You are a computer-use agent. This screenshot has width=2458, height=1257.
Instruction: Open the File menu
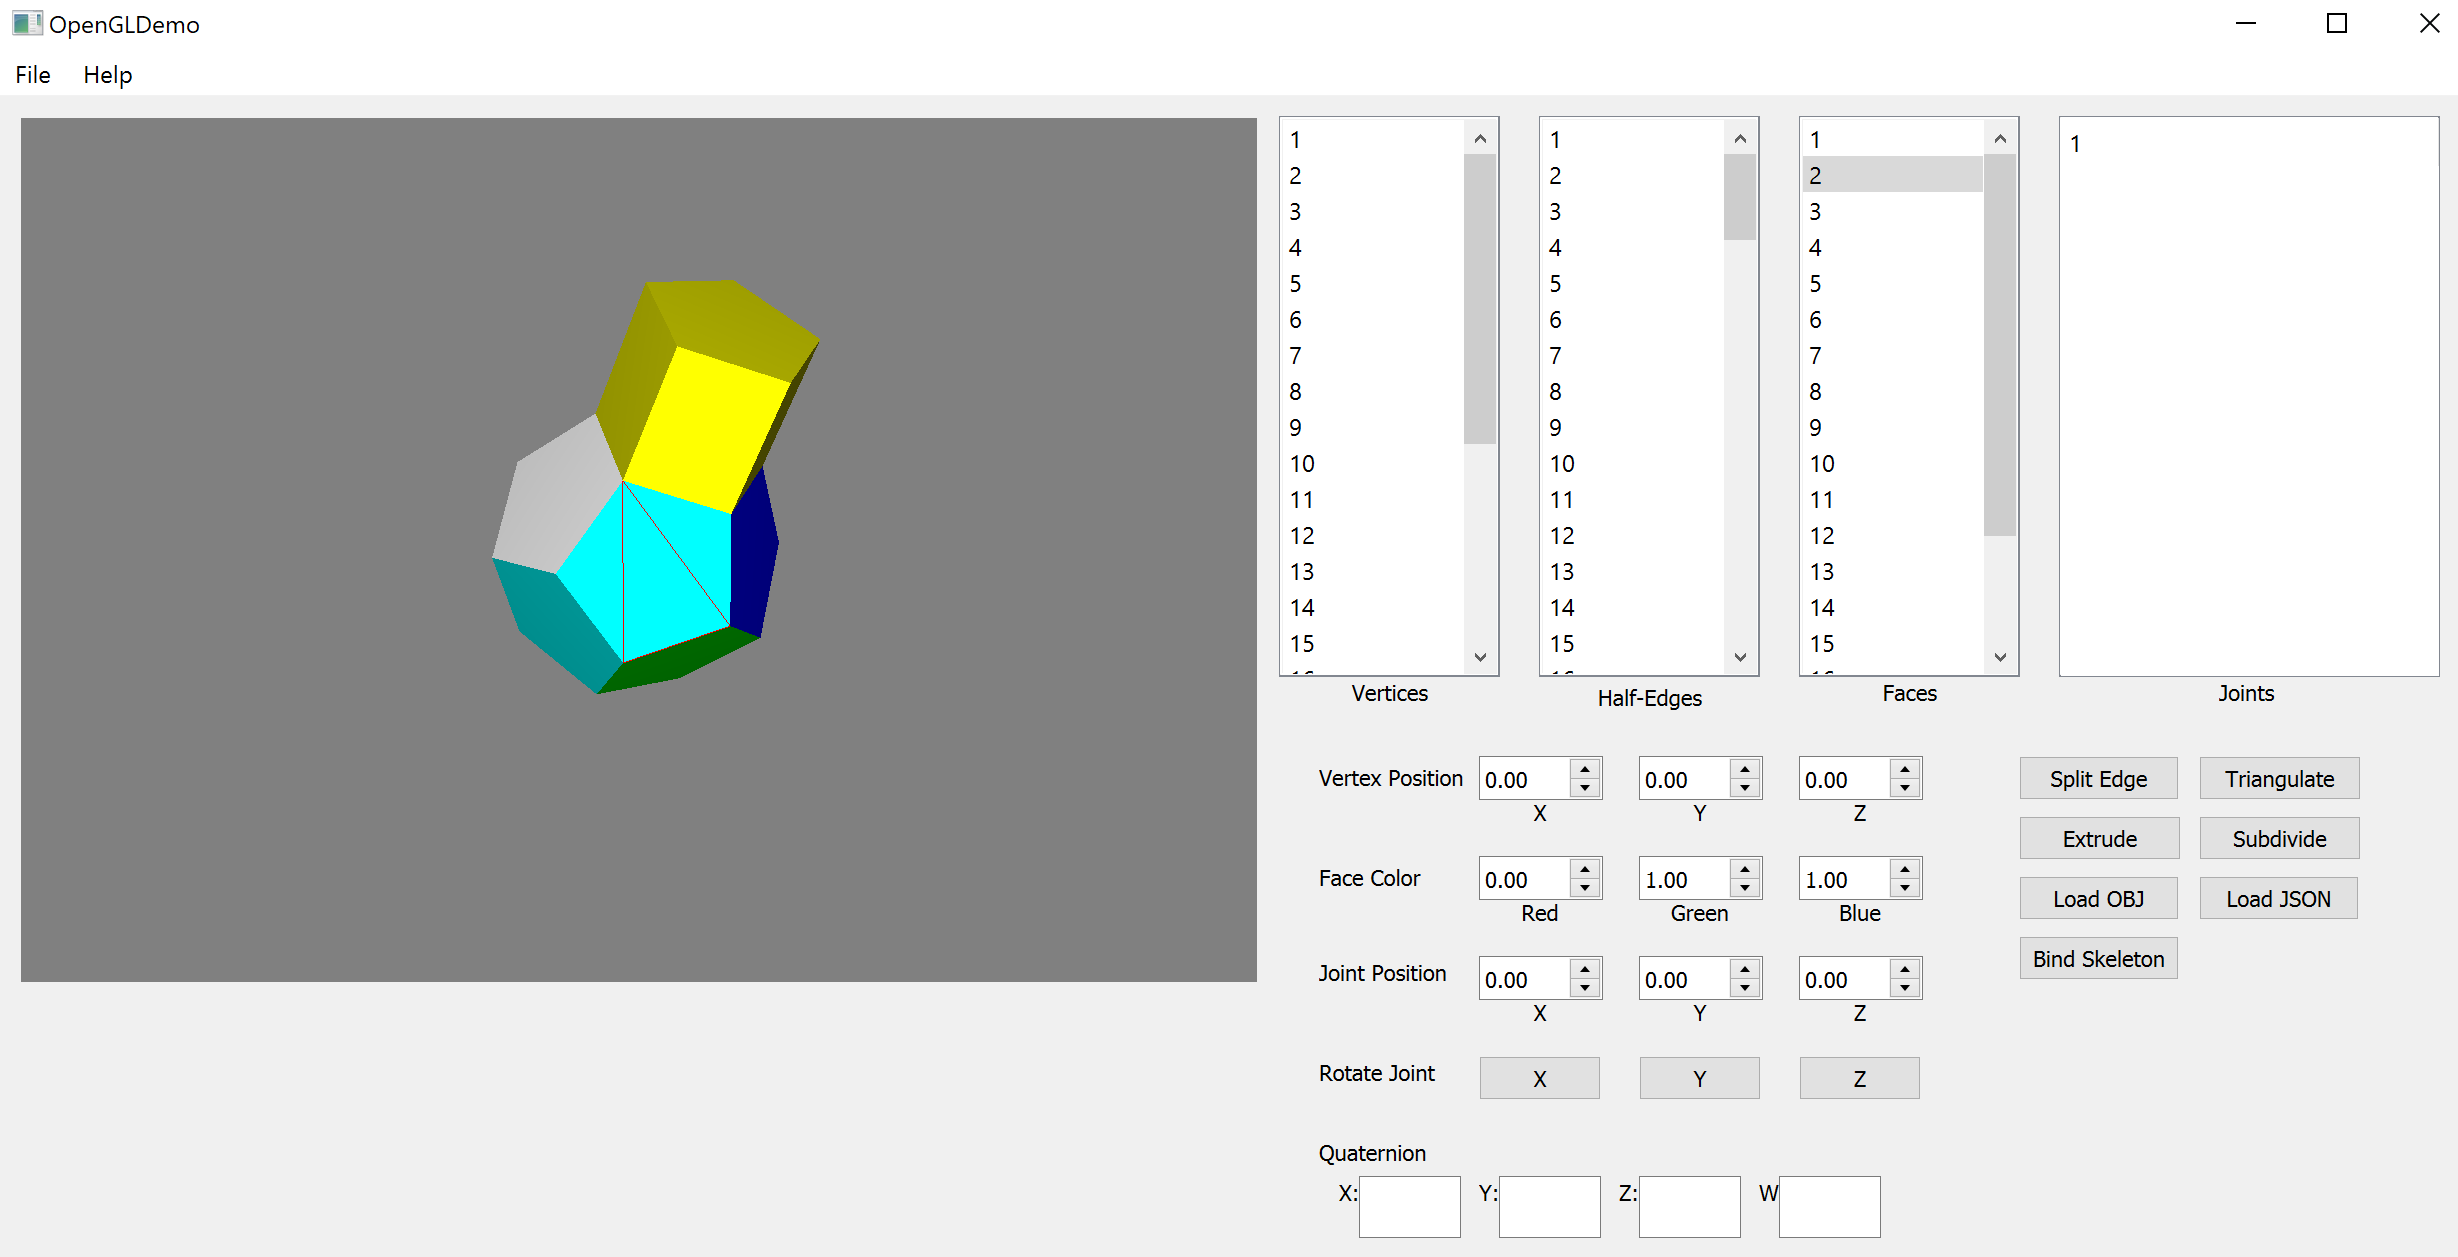click(32, 75)
